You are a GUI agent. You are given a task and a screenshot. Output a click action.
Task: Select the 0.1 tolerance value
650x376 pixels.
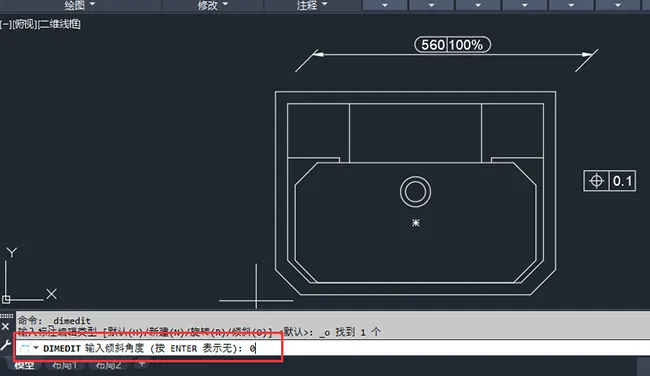tap(622, 181)
